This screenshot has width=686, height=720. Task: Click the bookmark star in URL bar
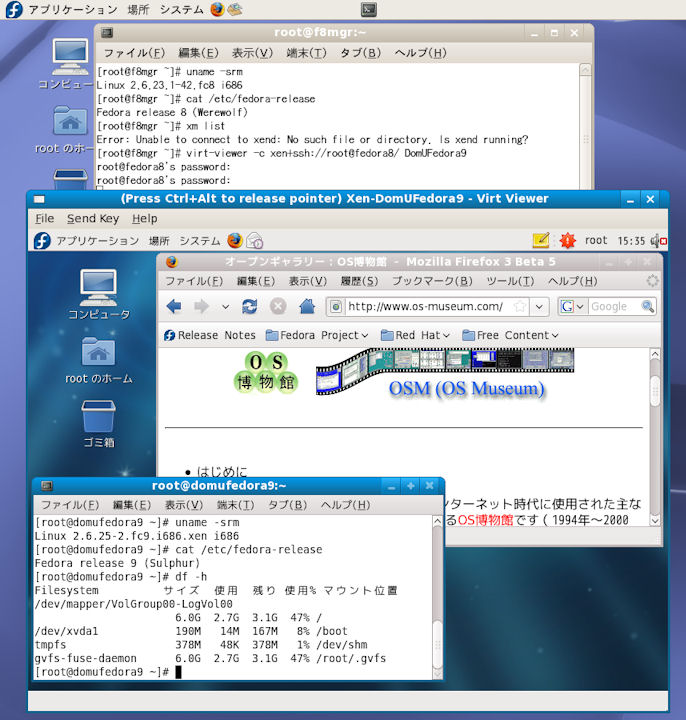point(519,306)
